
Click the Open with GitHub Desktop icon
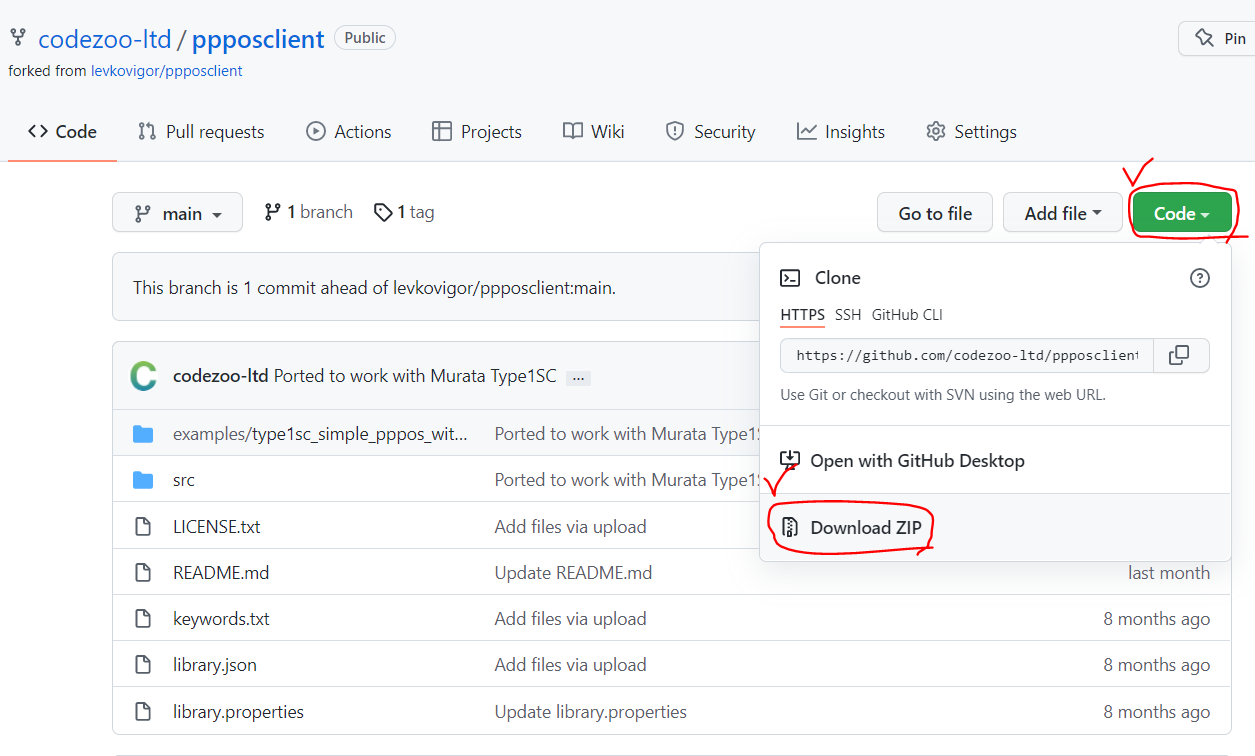click(x=790, y=460)
